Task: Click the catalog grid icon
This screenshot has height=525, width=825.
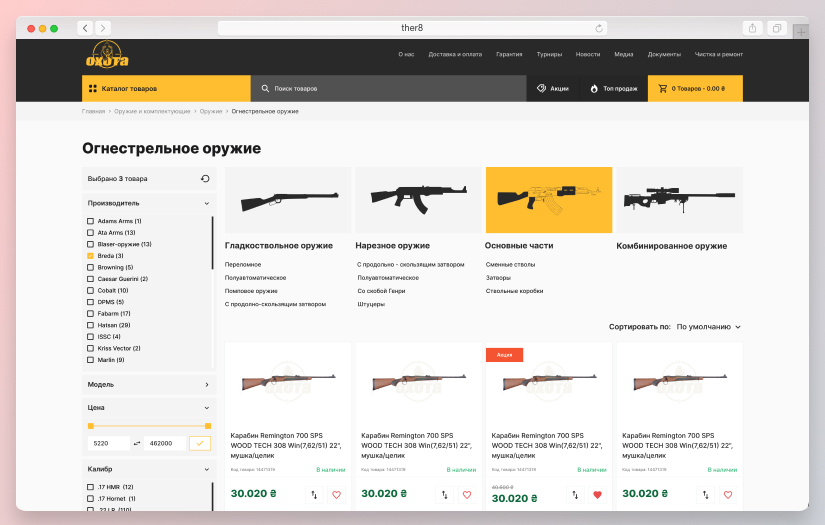Action: point(93,88)
